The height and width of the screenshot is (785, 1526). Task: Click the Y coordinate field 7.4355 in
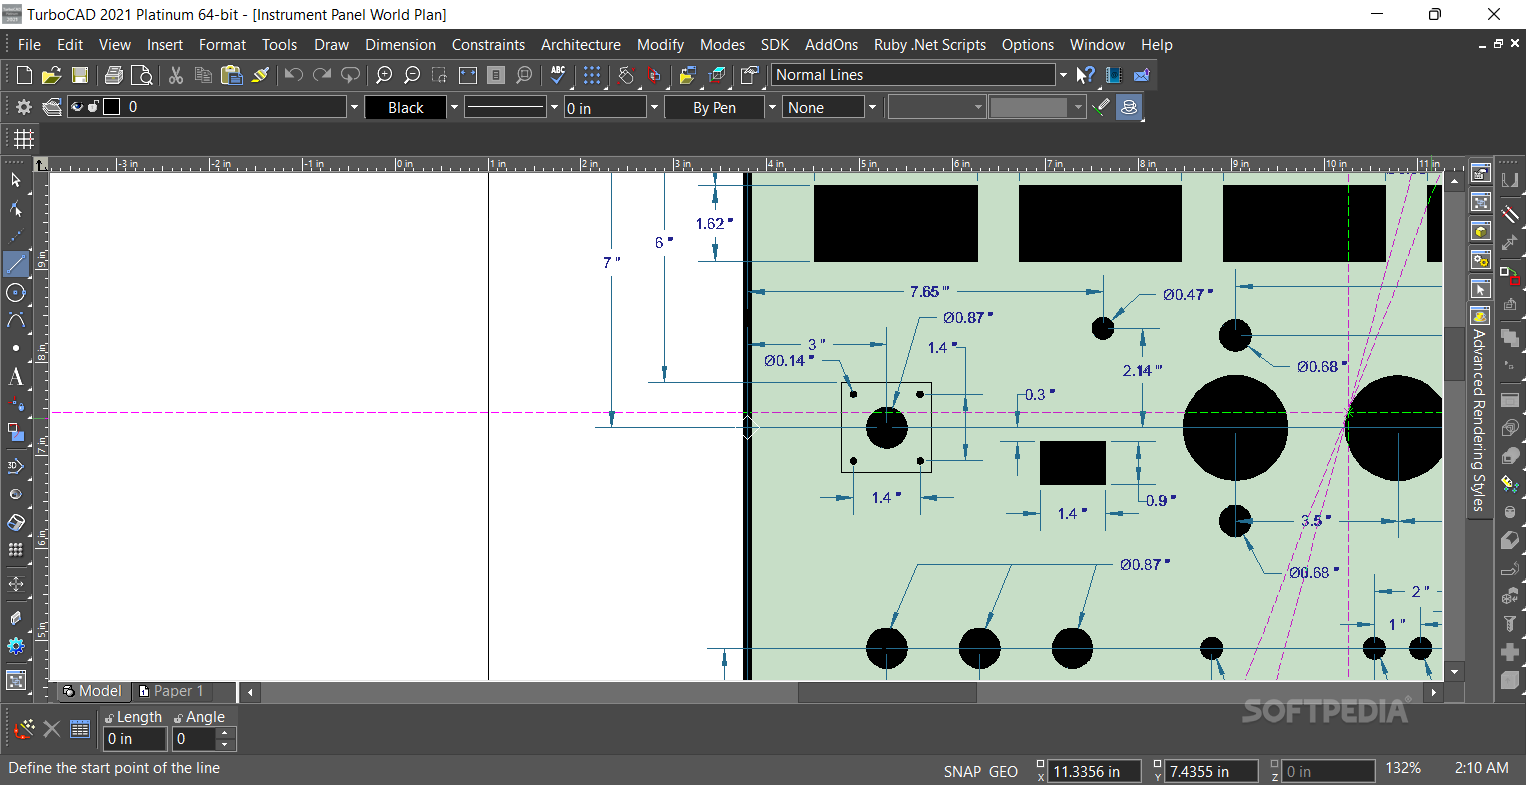[x=1212, y=771]
